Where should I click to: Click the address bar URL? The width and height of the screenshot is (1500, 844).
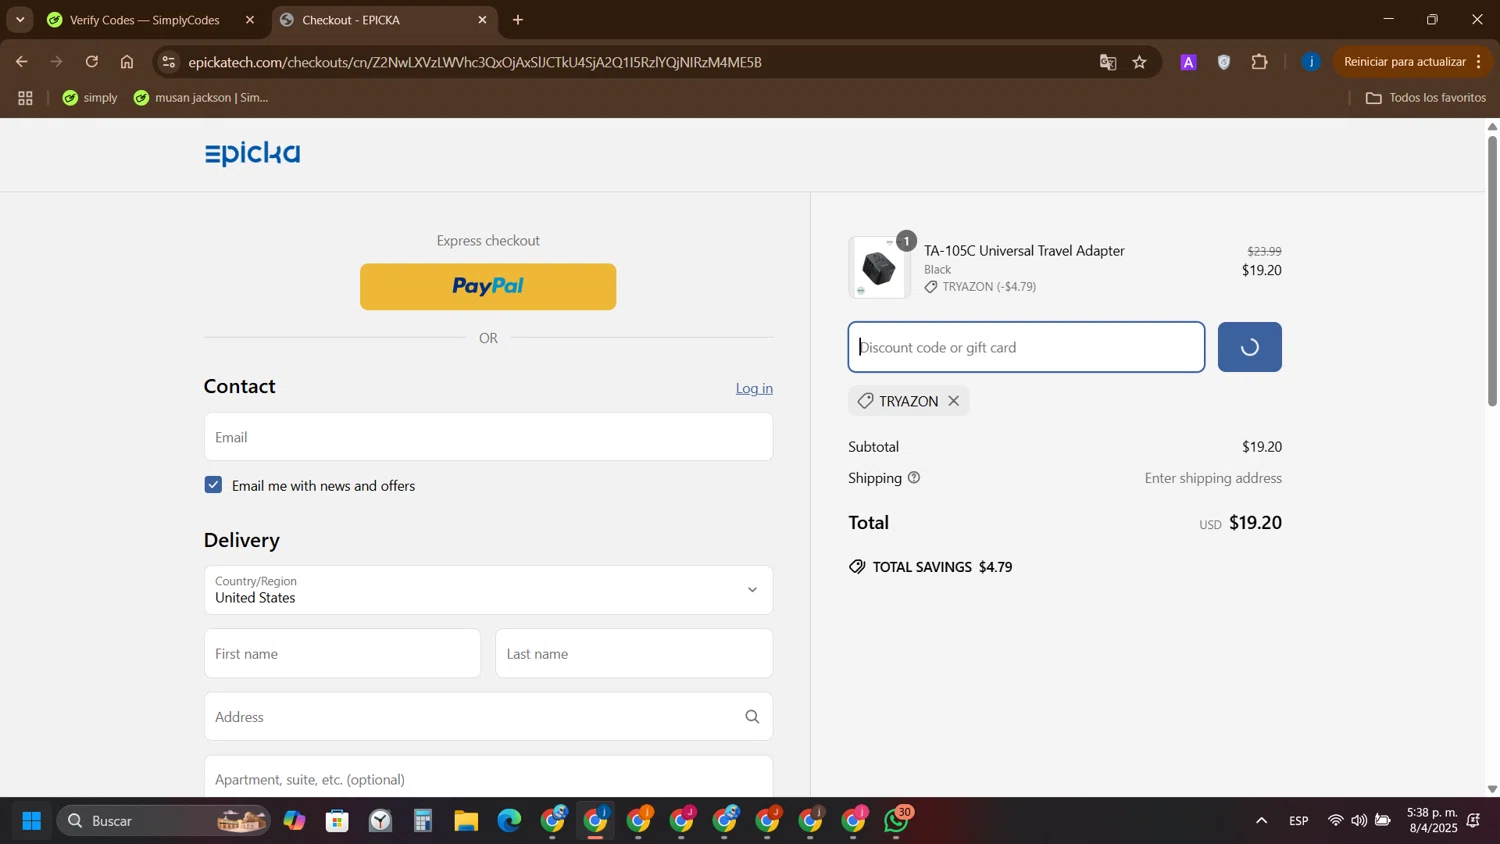[x=475, y=62]
